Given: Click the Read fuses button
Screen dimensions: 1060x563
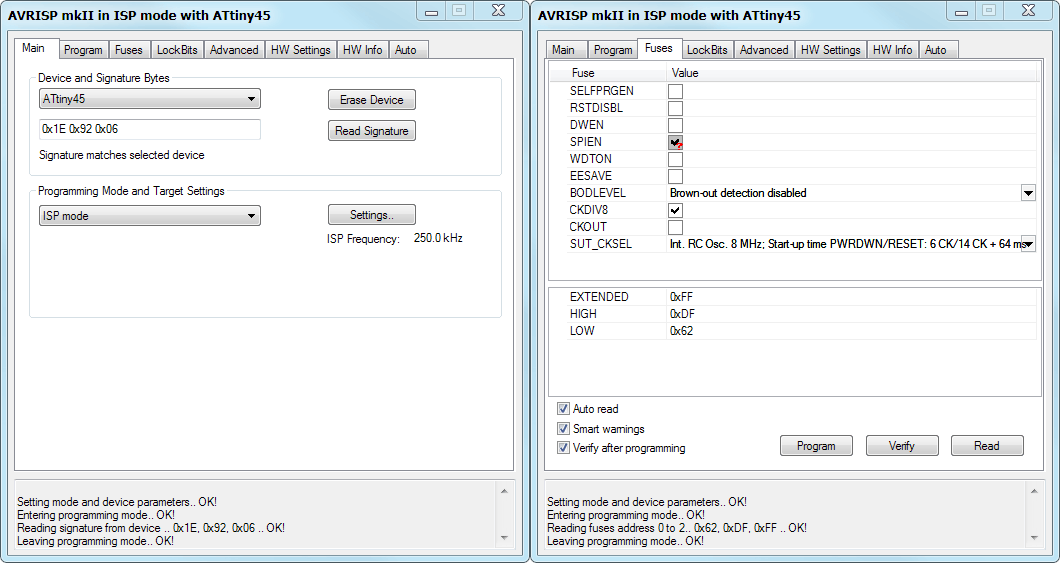Looking at the screenshot, I should coord(987,446).
